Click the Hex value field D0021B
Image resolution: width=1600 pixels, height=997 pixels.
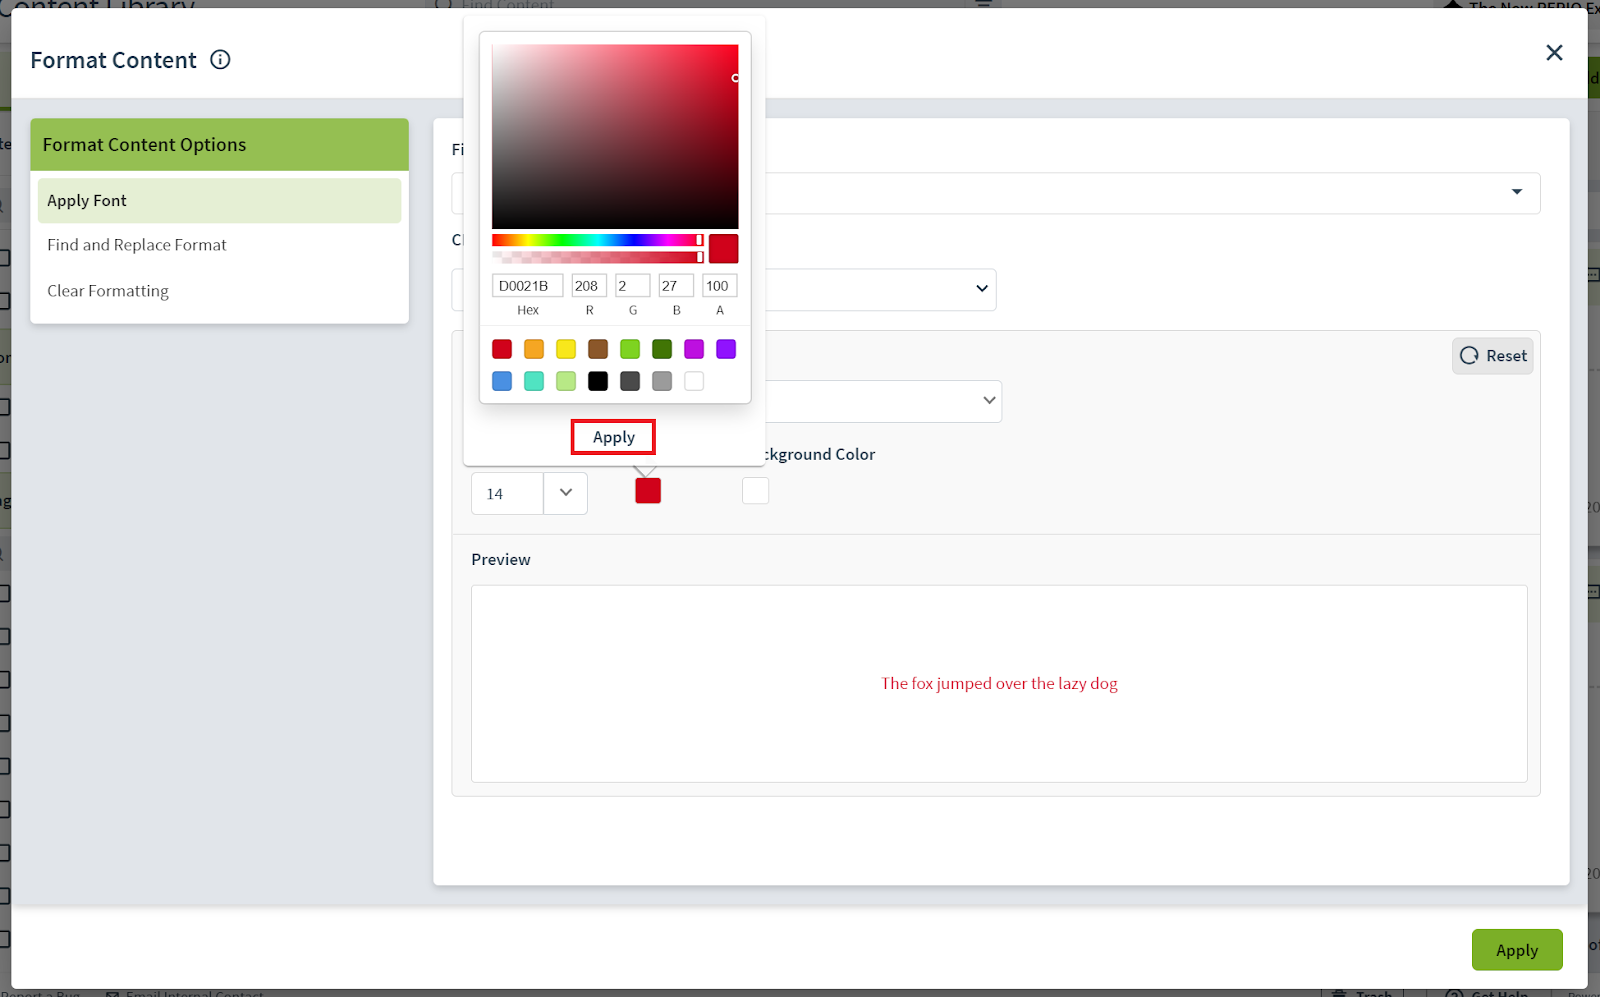click(x=527, y=286)
